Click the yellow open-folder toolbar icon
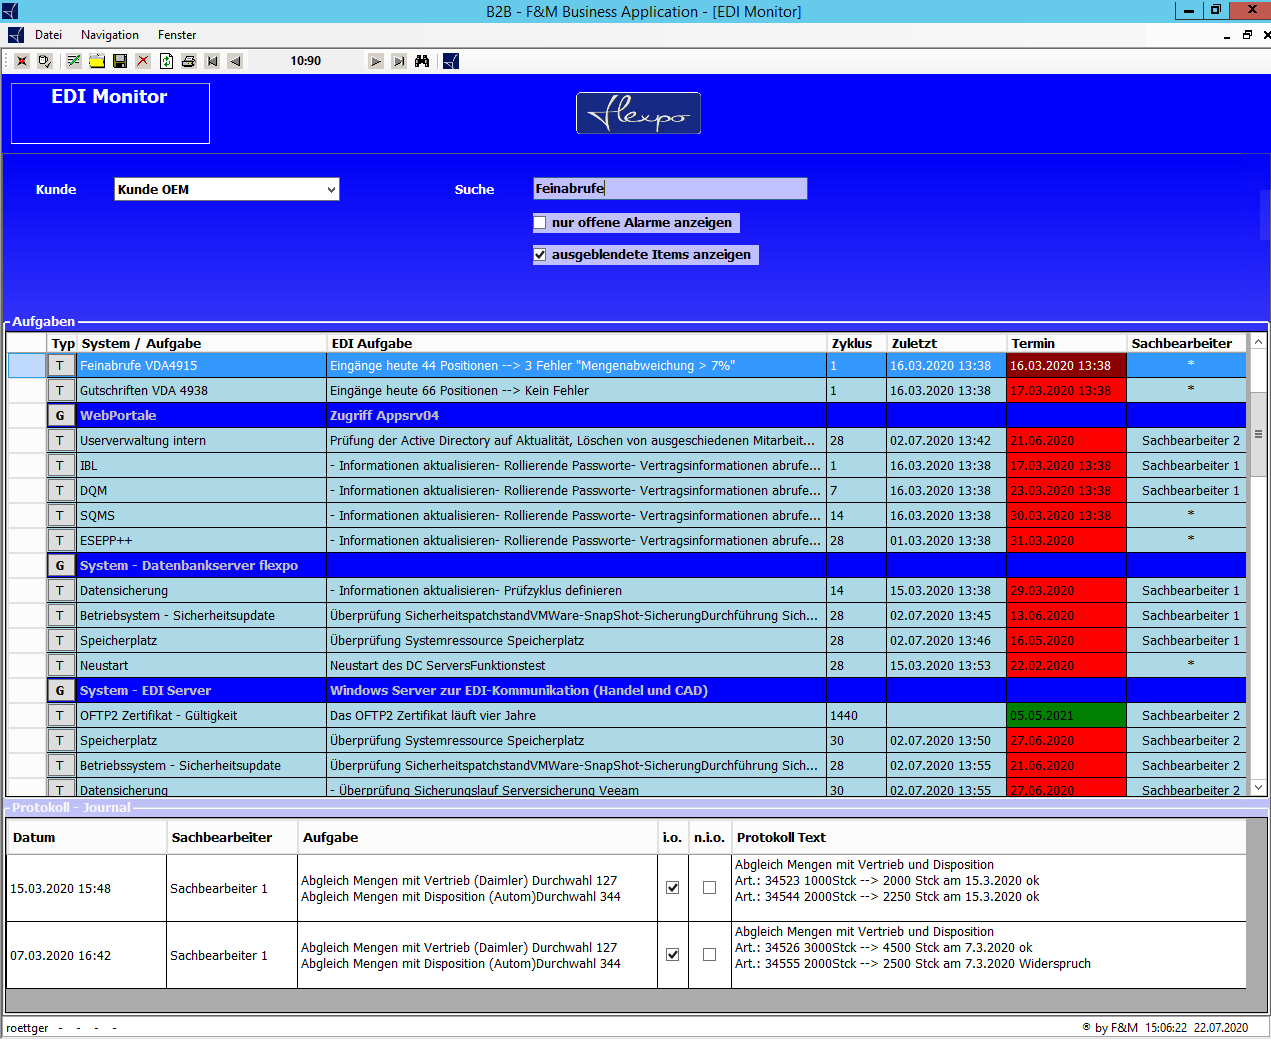Screen dimensions: 1271x1040 (97, 61)
